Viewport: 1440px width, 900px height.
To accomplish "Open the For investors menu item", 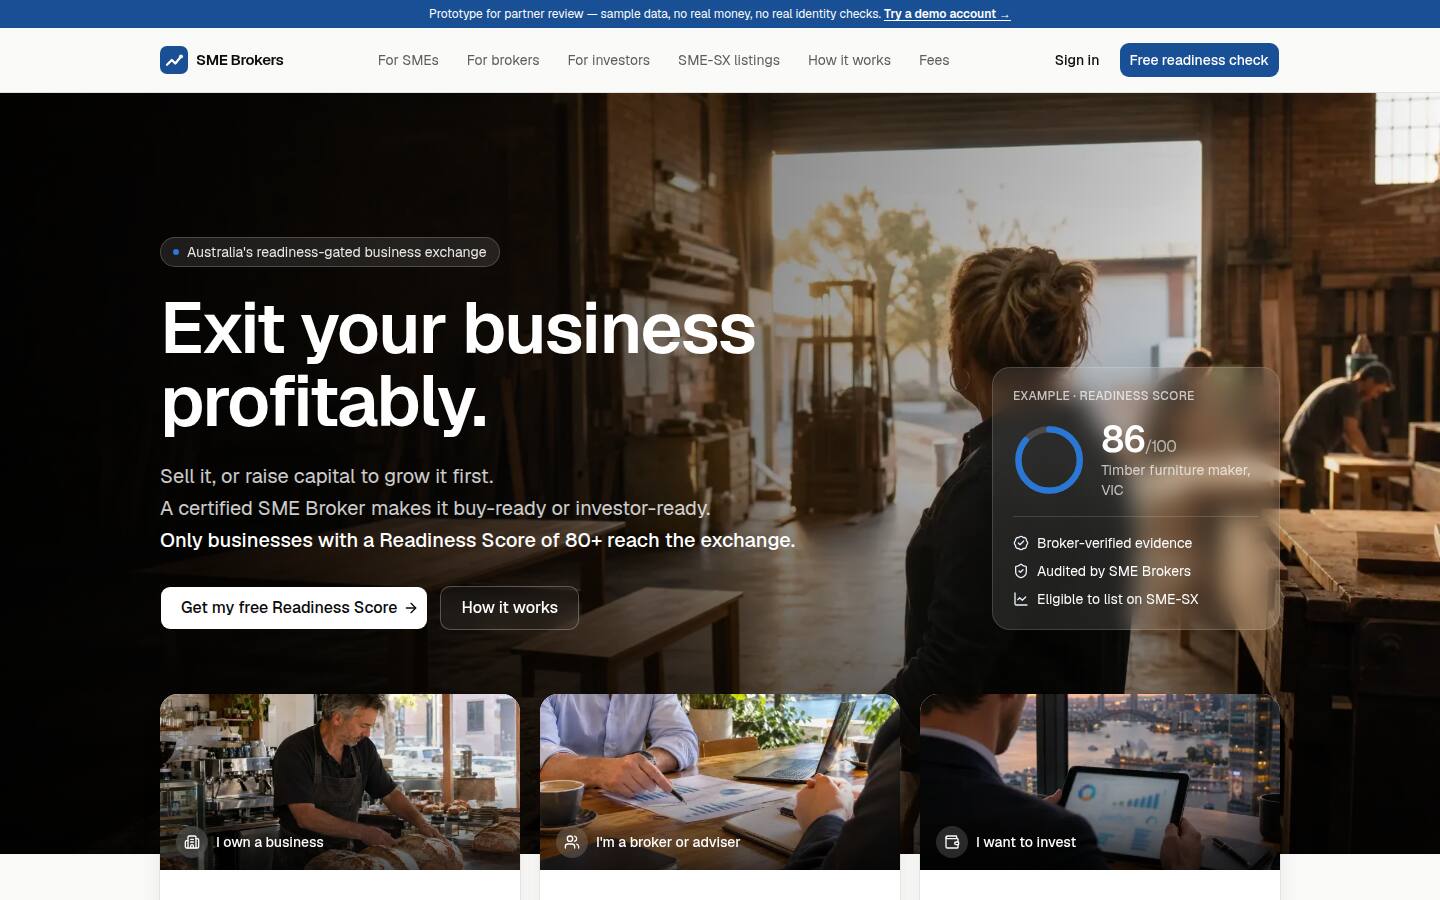I will tap(609, 60).
